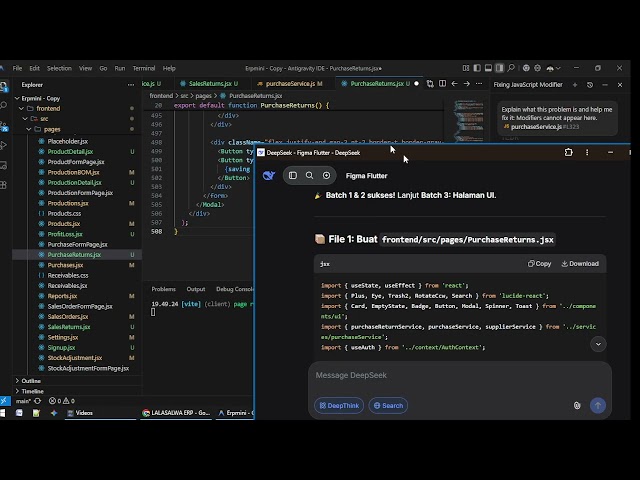Start a new chat with plus icon
Viewport: 640px width, 480px height.
click(x=575, y=85)
